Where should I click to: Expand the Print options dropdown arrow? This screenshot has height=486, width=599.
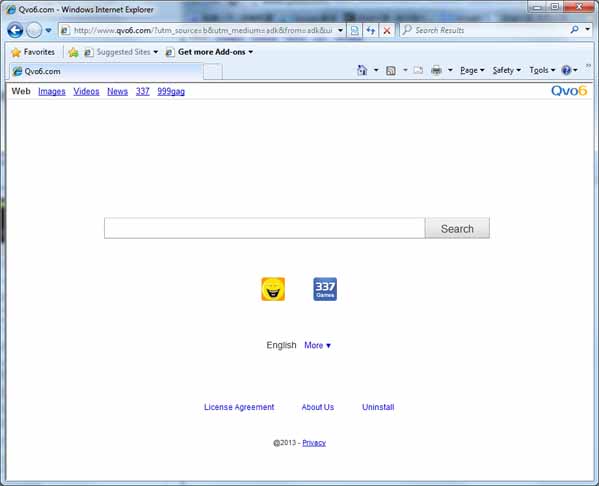click(x=450, y=70)
